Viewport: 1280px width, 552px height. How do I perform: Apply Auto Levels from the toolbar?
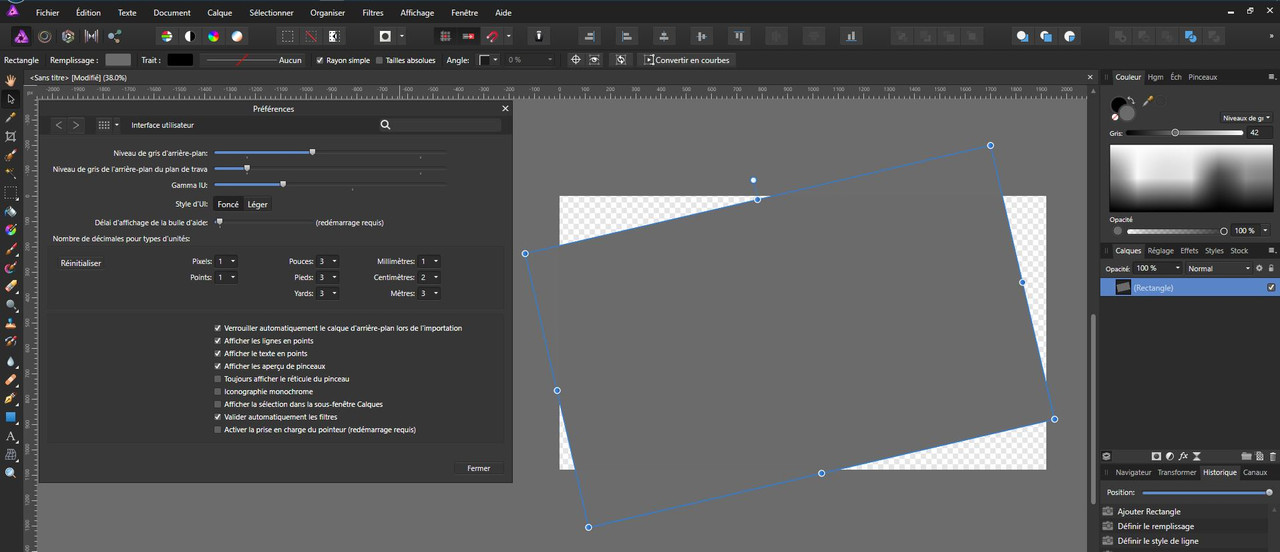coord(166,36)
